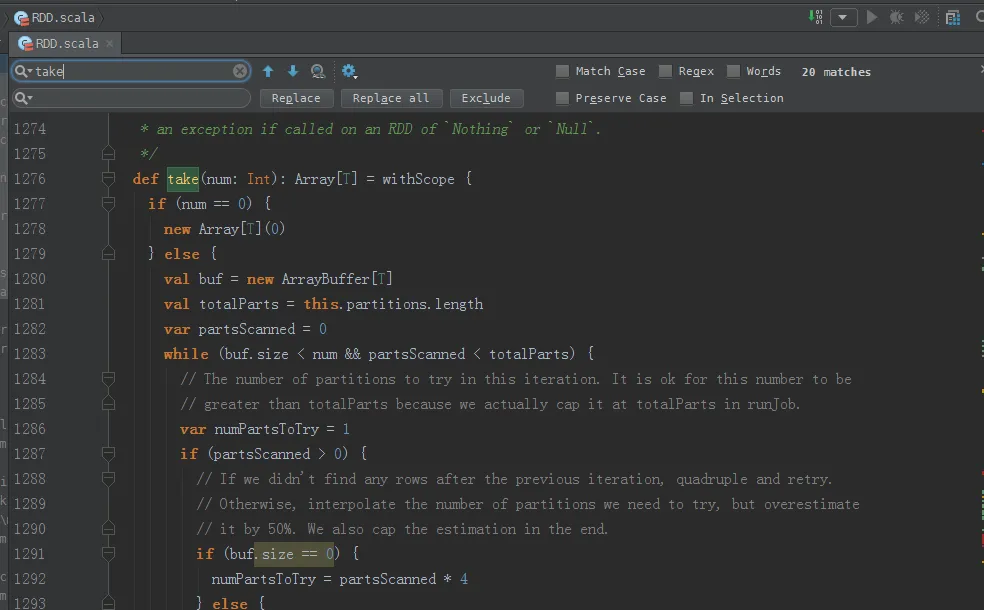Collapse fold marker at line 1291
The image size is (984, 610).
(x=109, y=554)
